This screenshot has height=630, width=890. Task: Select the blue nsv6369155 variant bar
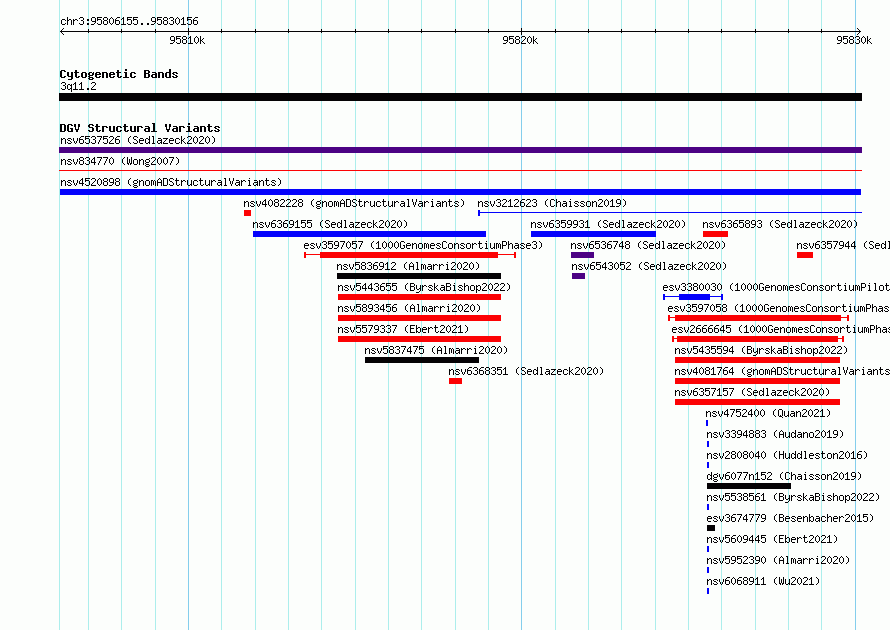pos(370,234)
